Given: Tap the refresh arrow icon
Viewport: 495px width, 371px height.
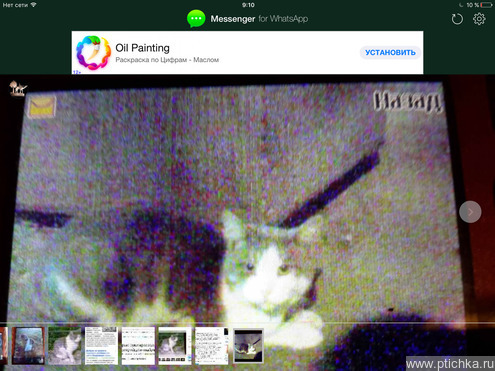Looking at the screenshot, I should (457, 19).
